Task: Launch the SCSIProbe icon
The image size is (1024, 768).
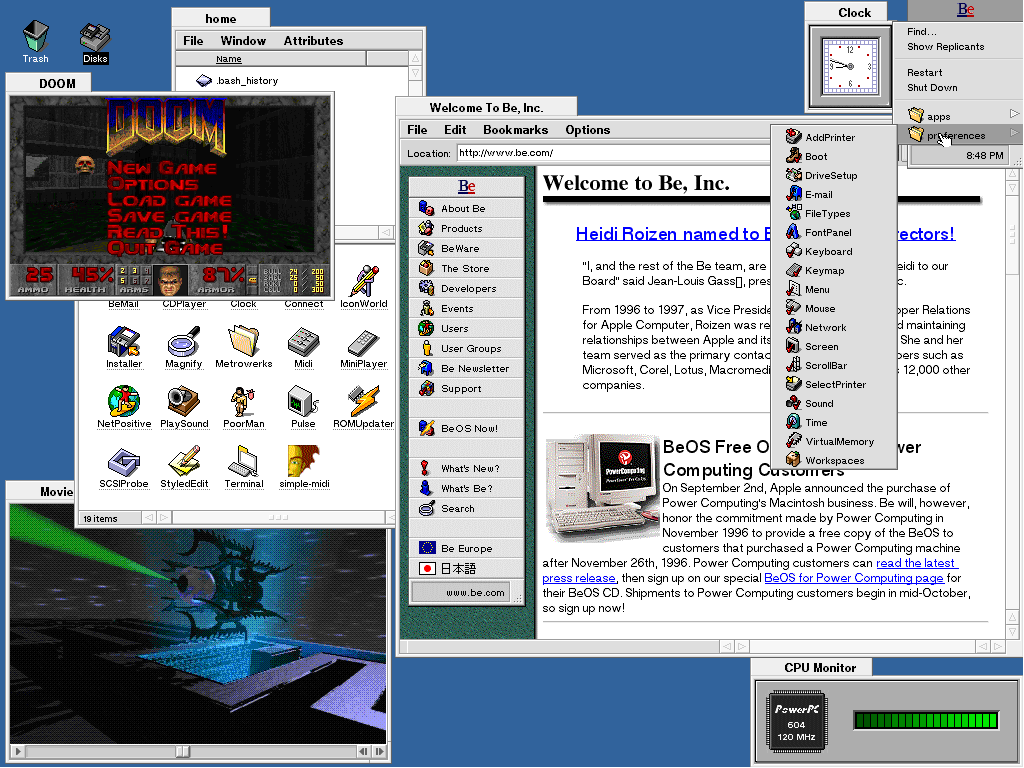Action: click(124, 468)
